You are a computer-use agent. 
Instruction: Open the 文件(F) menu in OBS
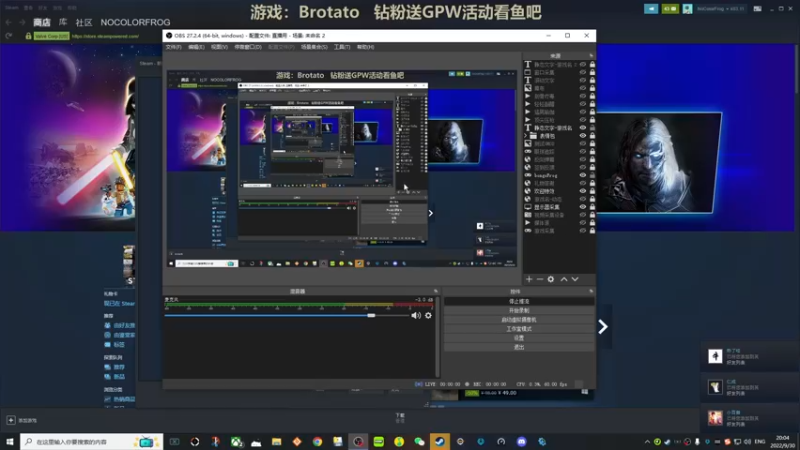(x=173, y=47)
